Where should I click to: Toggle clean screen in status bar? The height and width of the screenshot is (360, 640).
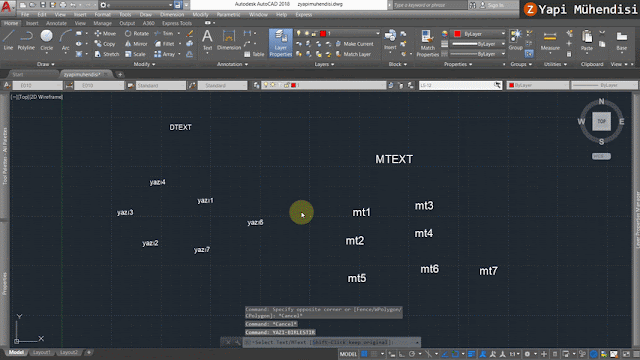pyautogui.click(x=627, y=354)
